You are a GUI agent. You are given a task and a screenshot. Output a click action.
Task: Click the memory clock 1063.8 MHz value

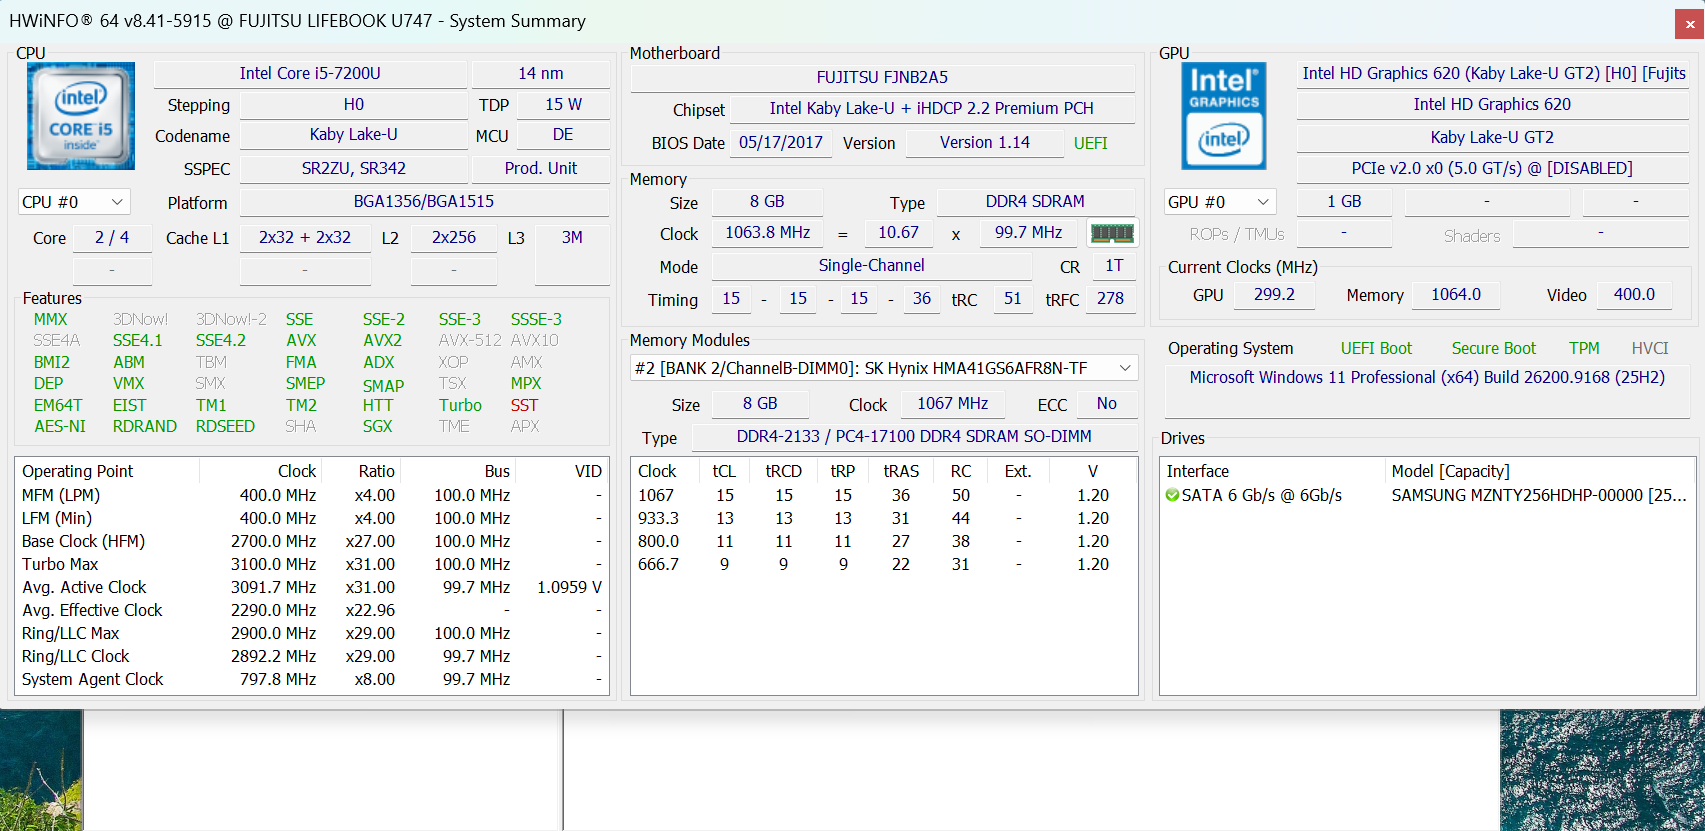click(768, 232)
